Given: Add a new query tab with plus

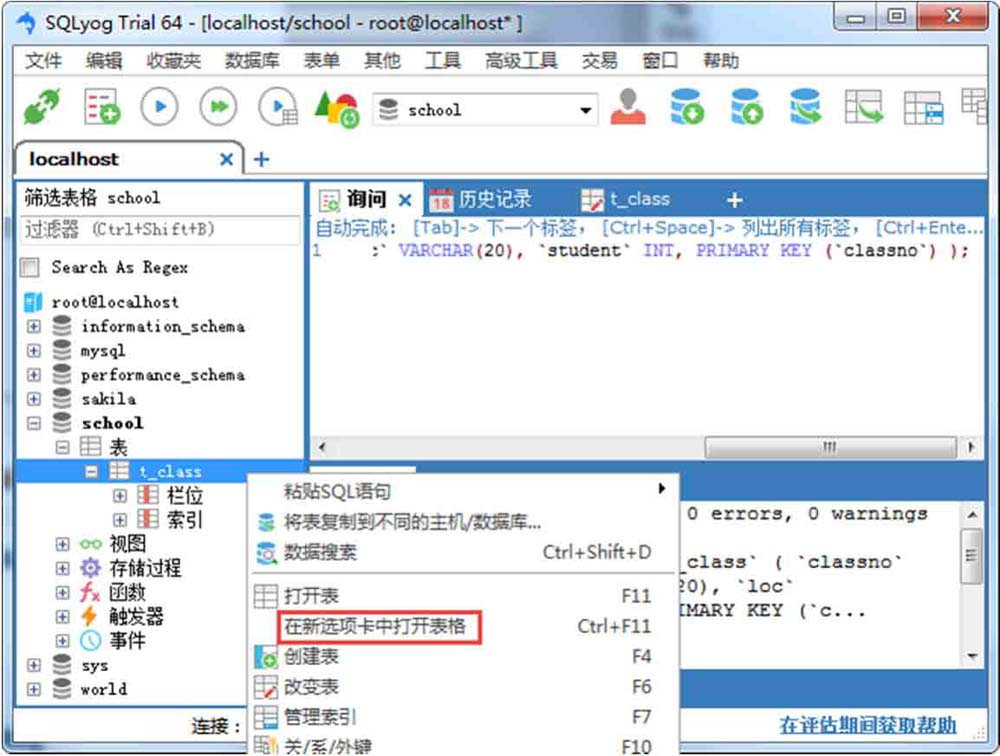Looking at the screenshot, I should (735, 200).
